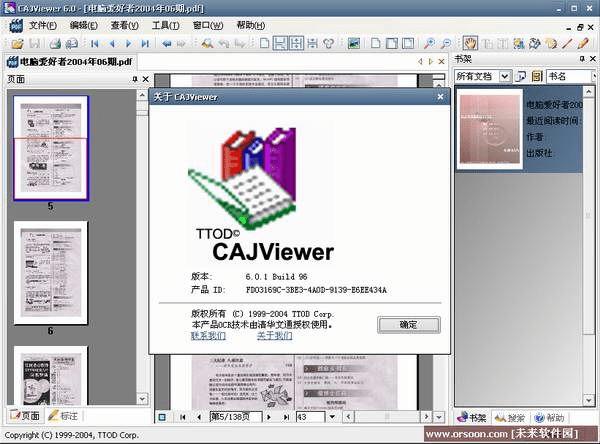Click 书架 panel scroll down arrow
The image size is (600, 444).
click(x=589, y=400)
